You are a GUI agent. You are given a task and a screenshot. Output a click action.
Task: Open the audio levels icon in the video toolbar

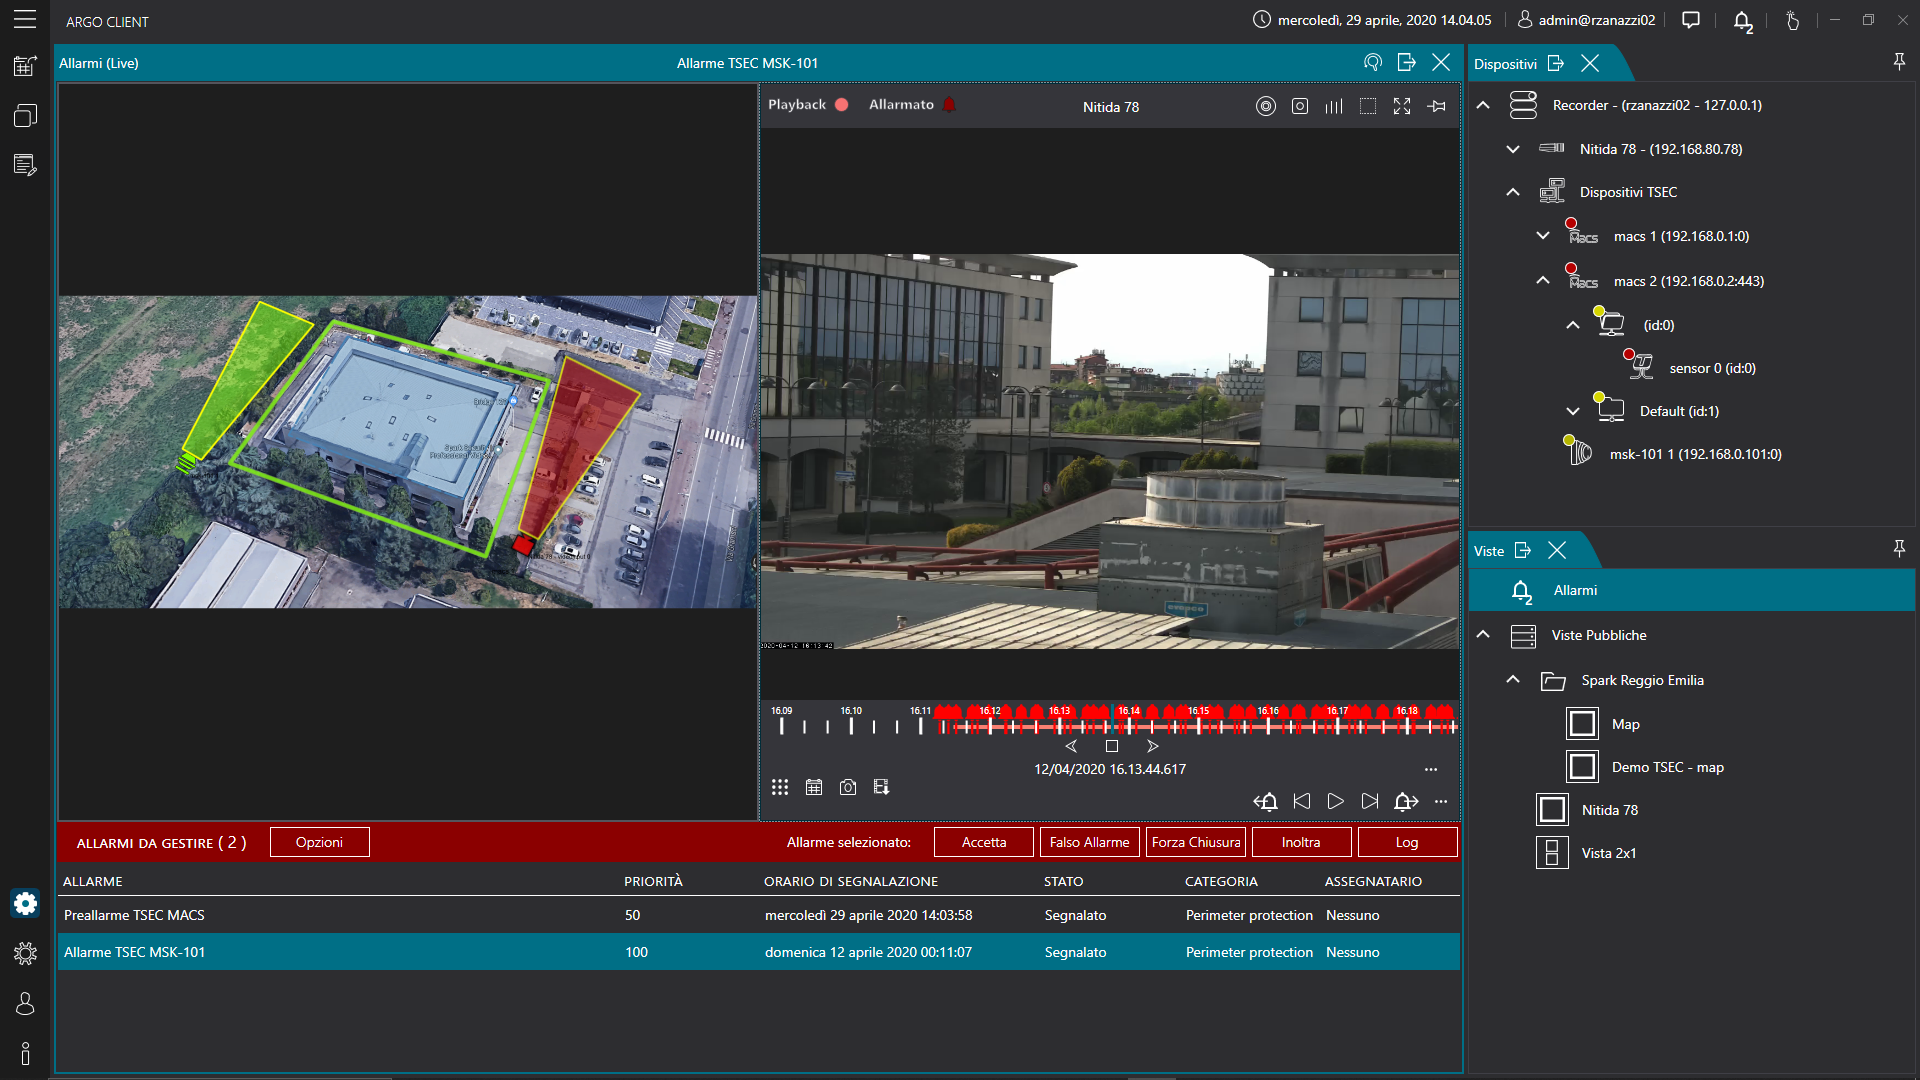point(1334,106)
